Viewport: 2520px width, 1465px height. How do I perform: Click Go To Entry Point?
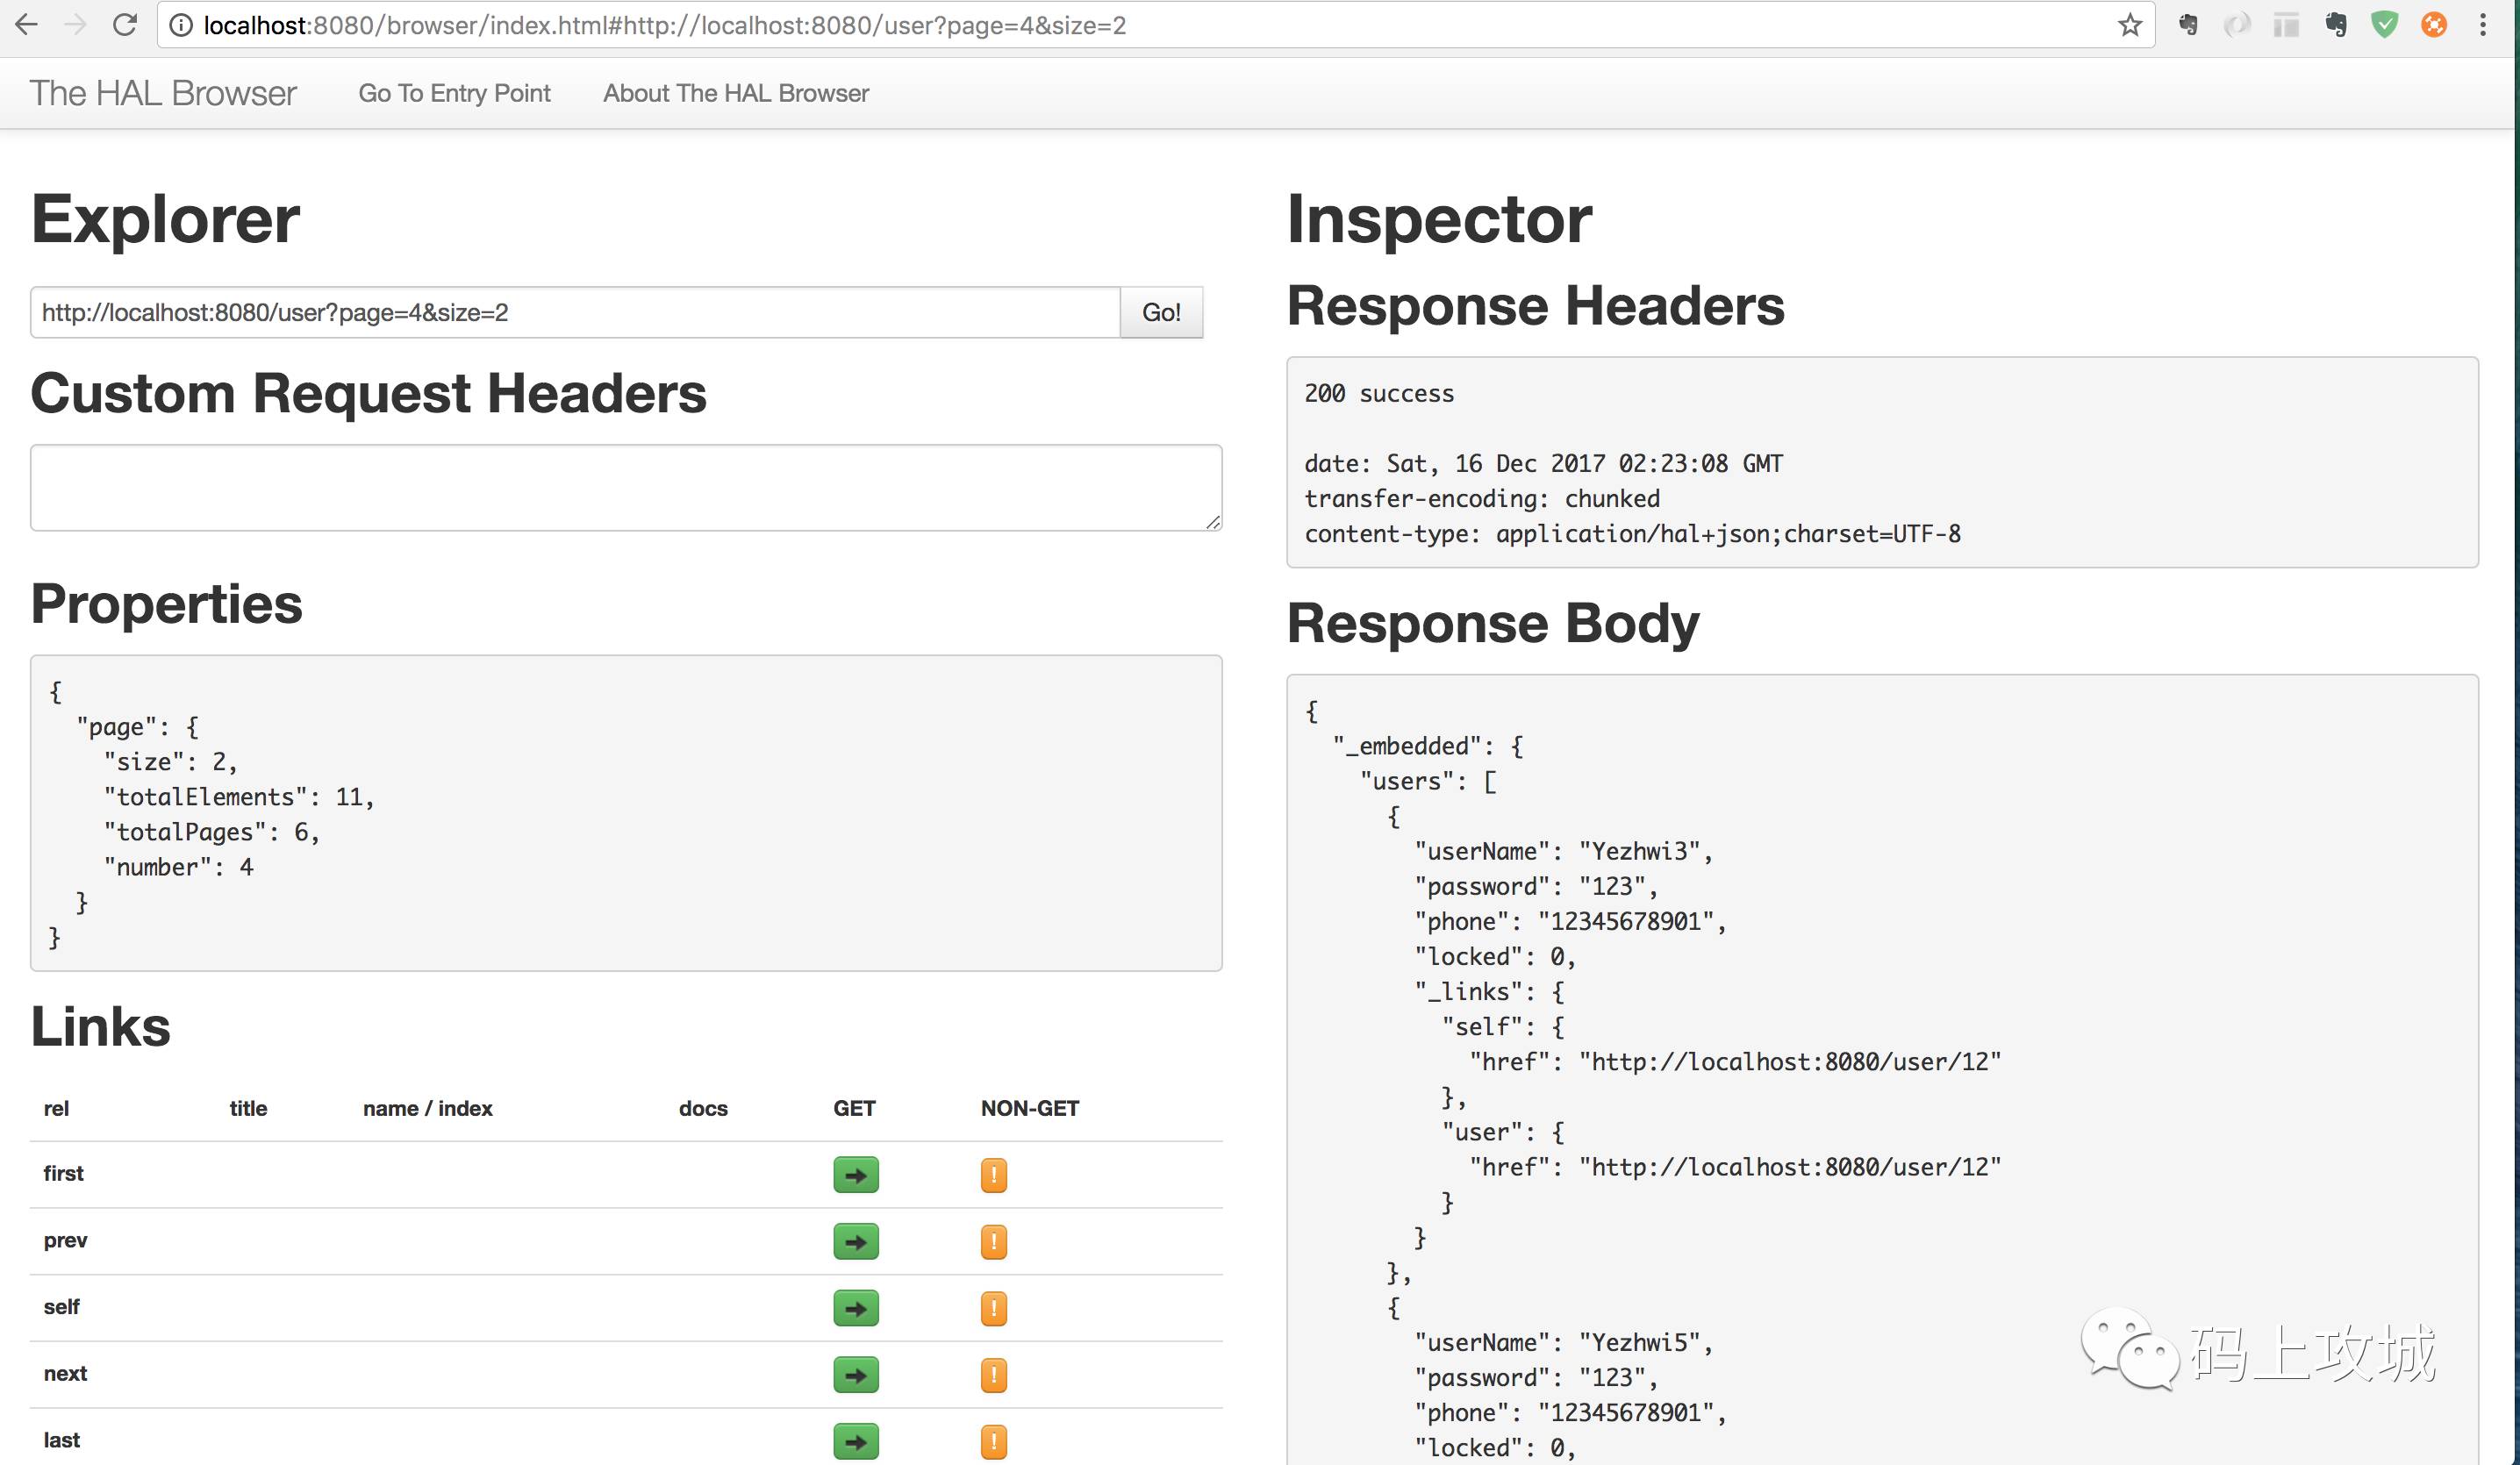pos(454,93)
